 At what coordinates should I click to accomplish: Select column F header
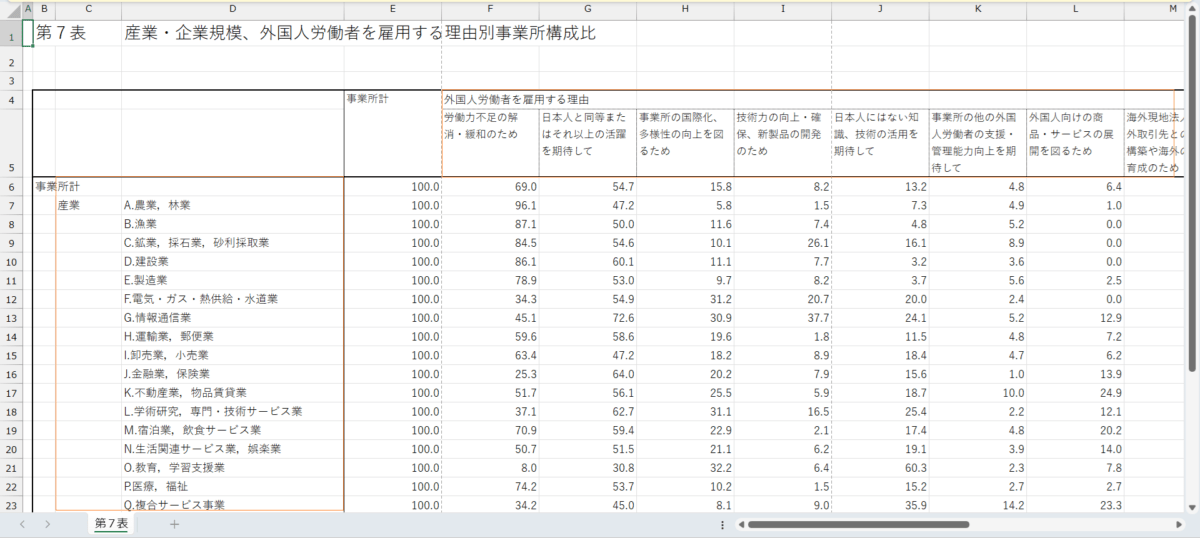pyautogui.click(x=490, y=9)
